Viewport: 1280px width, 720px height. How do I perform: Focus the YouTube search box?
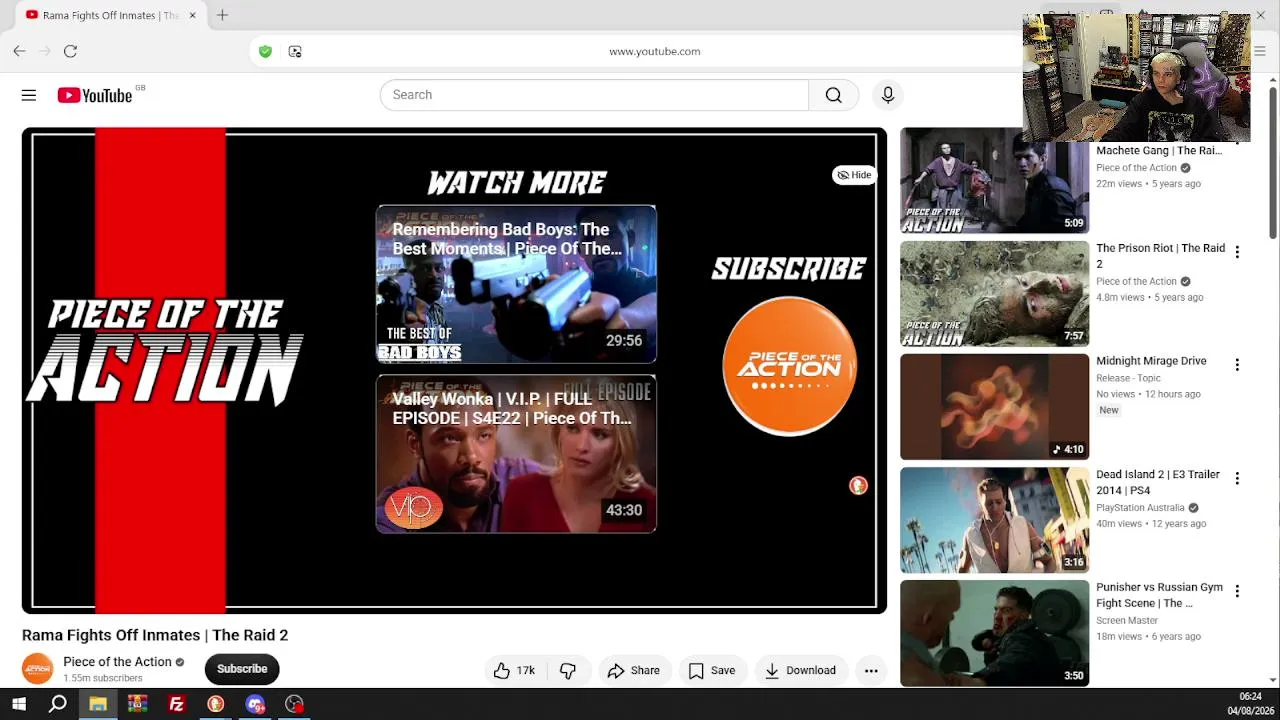point(594,95)
